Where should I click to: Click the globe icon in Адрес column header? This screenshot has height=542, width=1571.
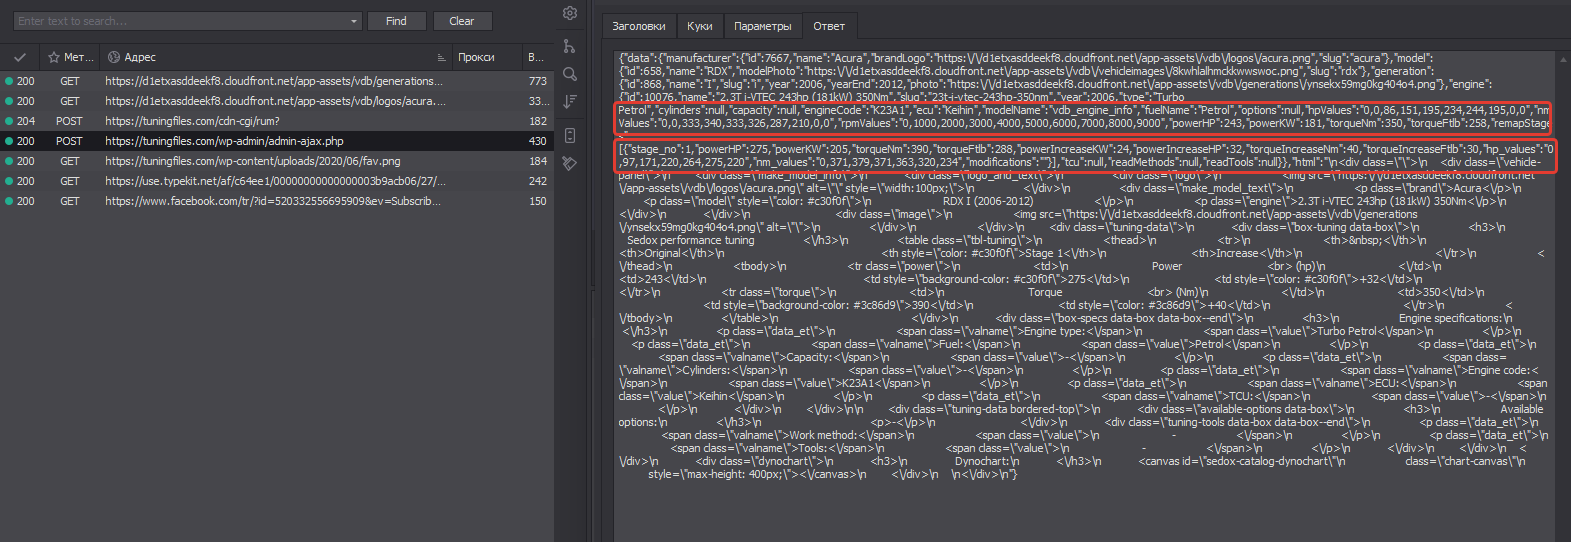click(x=114, y=57)
